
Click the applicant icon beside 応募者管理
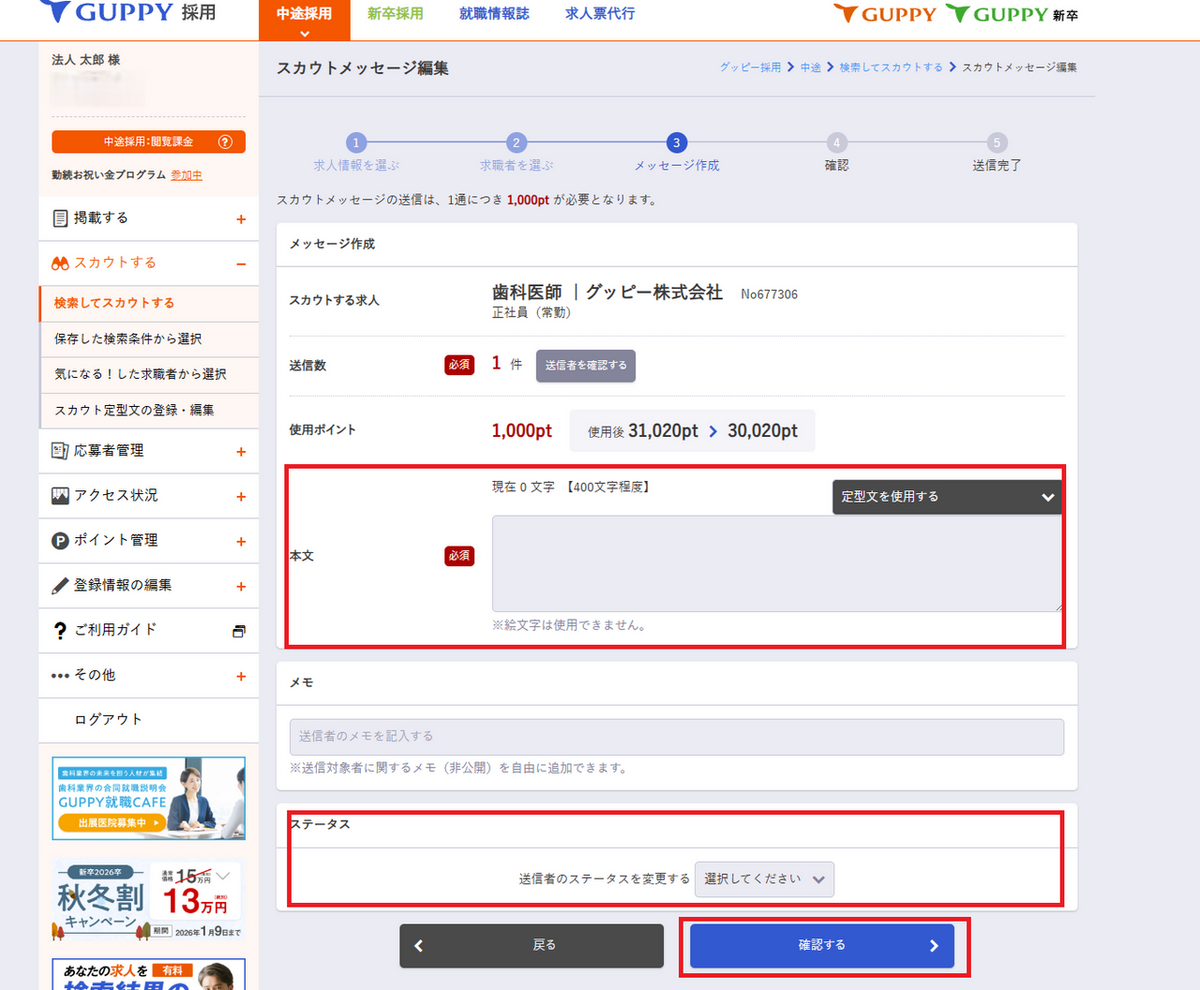[x=60, y=451]
